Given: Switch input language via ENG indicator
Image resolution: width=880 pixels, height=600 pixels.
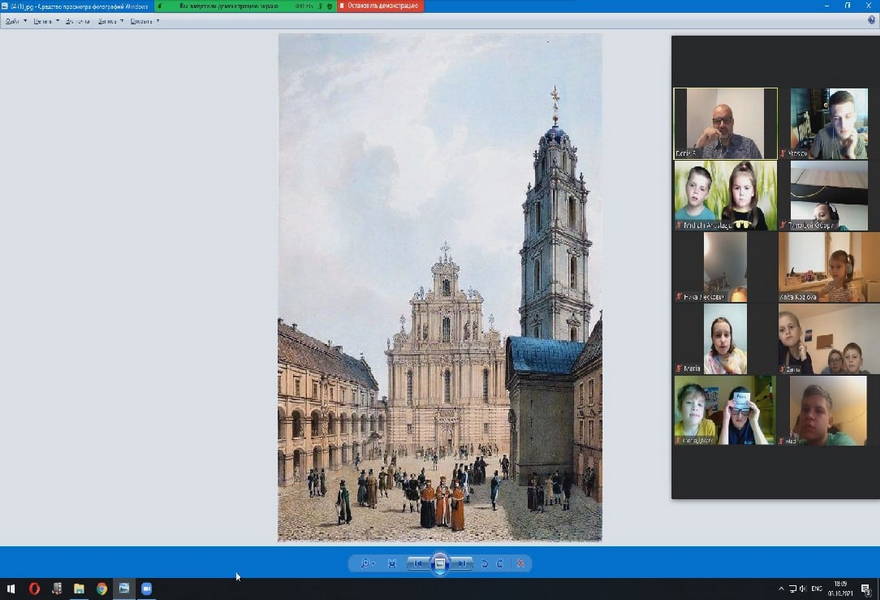Looking at the screenshot, I should tap(817, 589).
